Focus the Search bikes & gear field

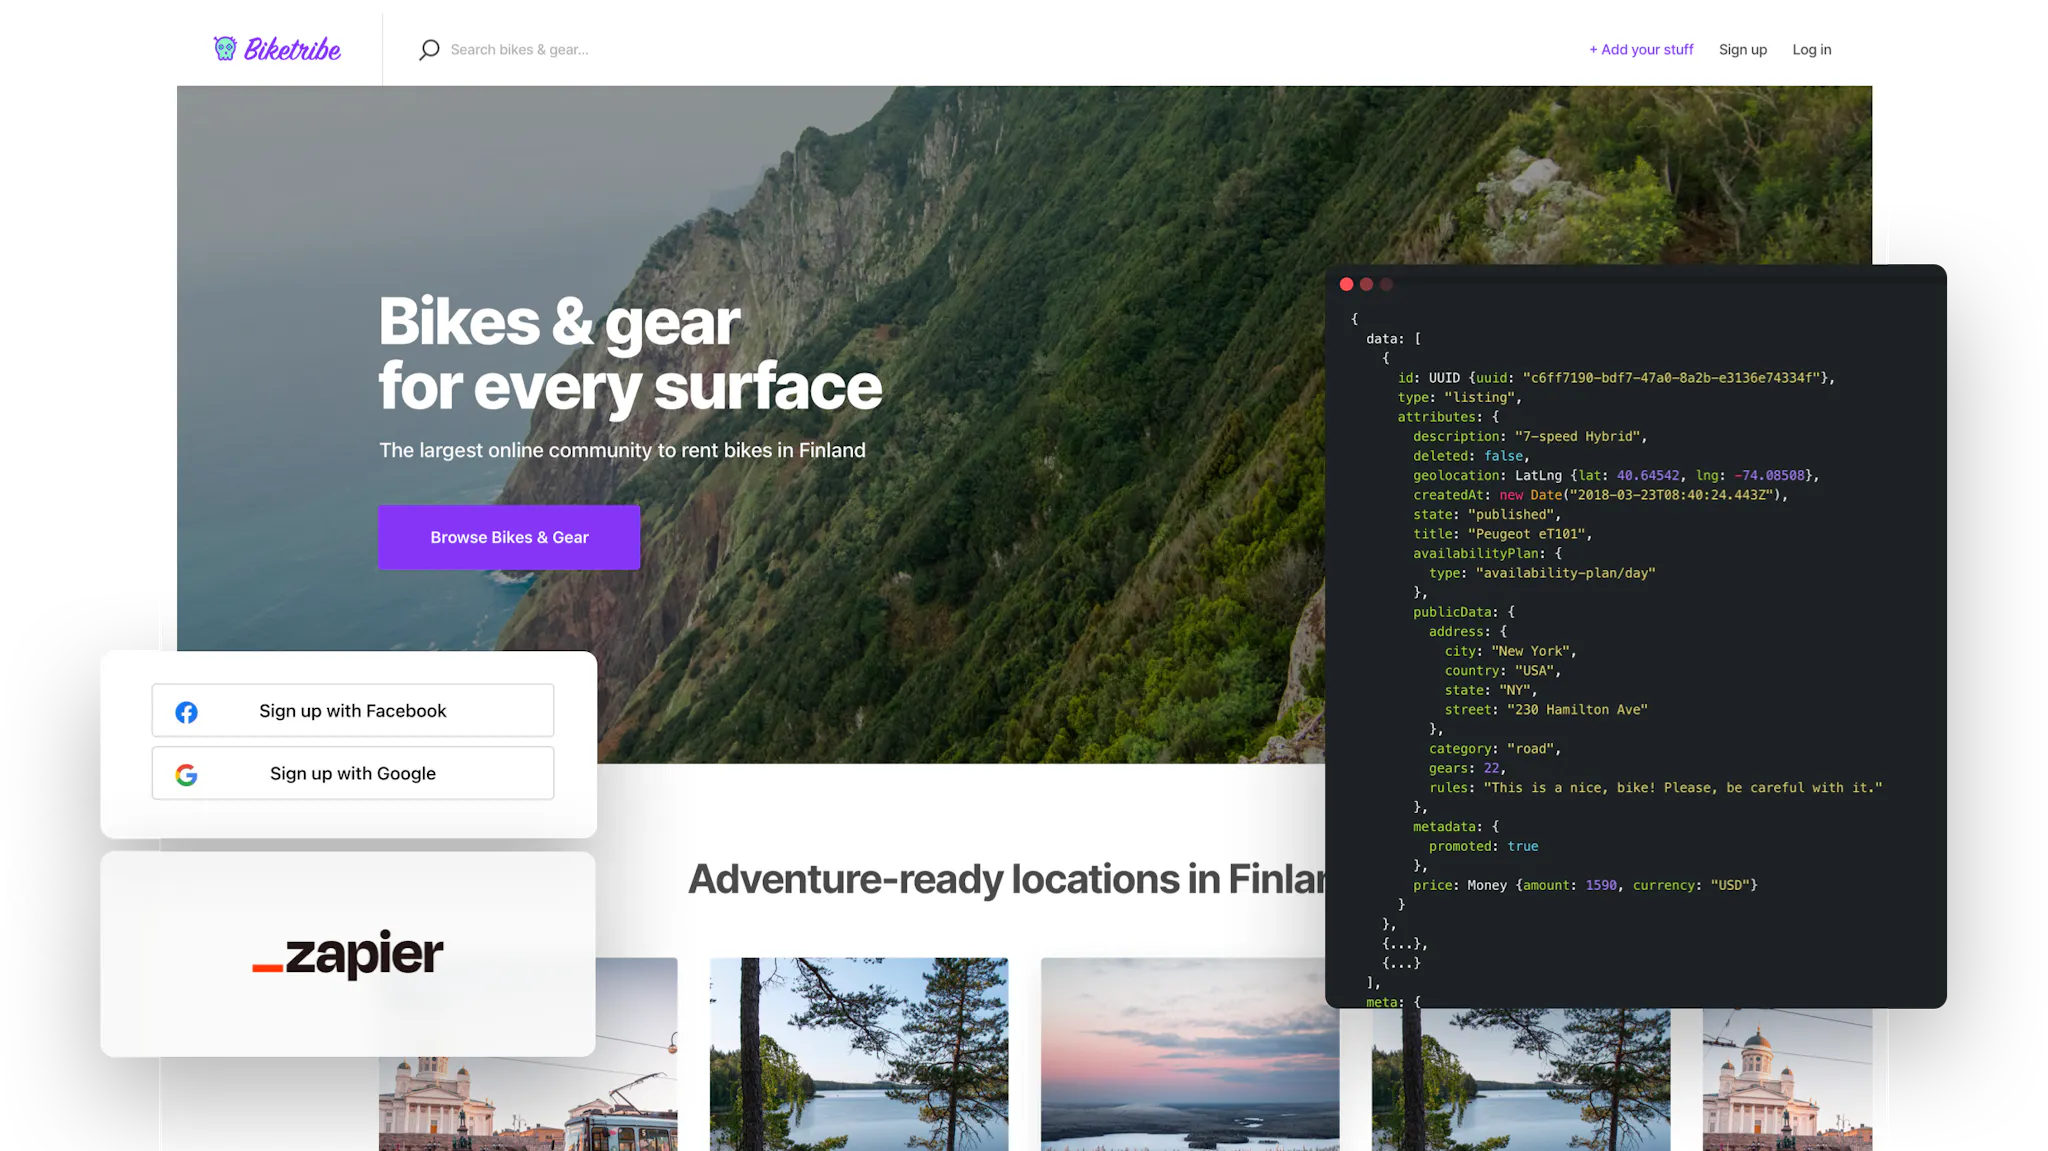519,49
